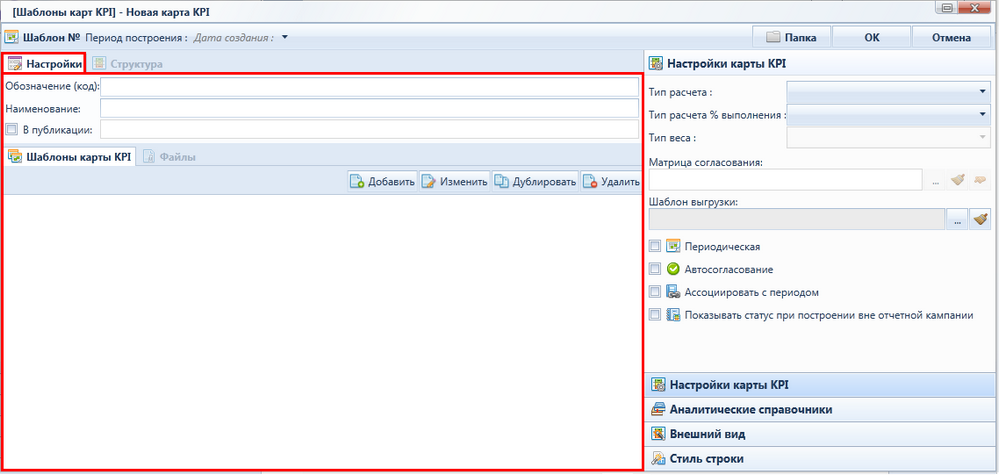Expand the Внешний вид section
Screen dimensions: 999x475
(821, 434)
